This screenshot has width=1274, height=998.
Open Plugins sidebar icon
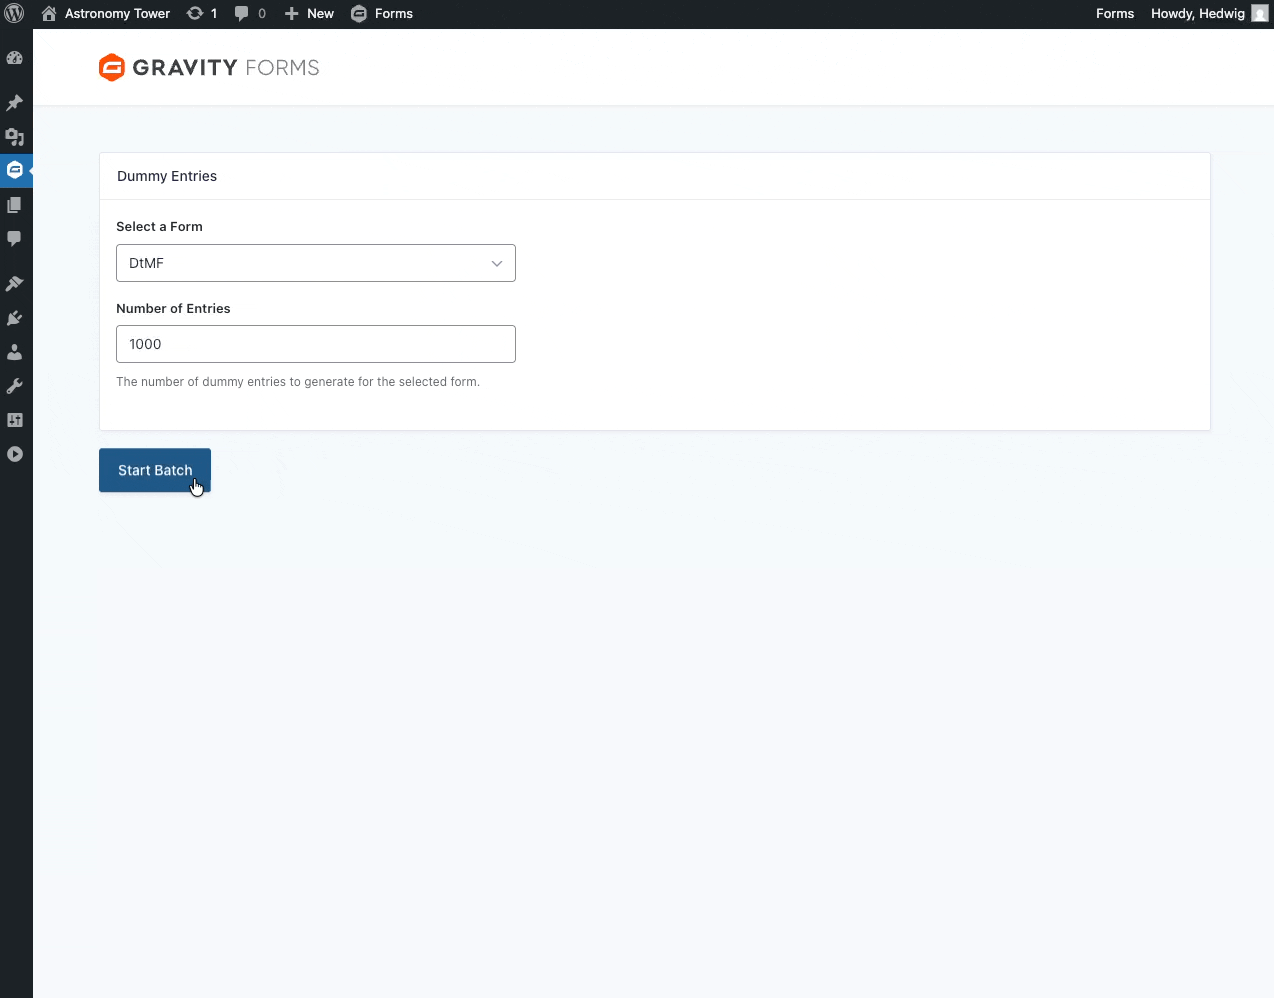tap(15, 318)
